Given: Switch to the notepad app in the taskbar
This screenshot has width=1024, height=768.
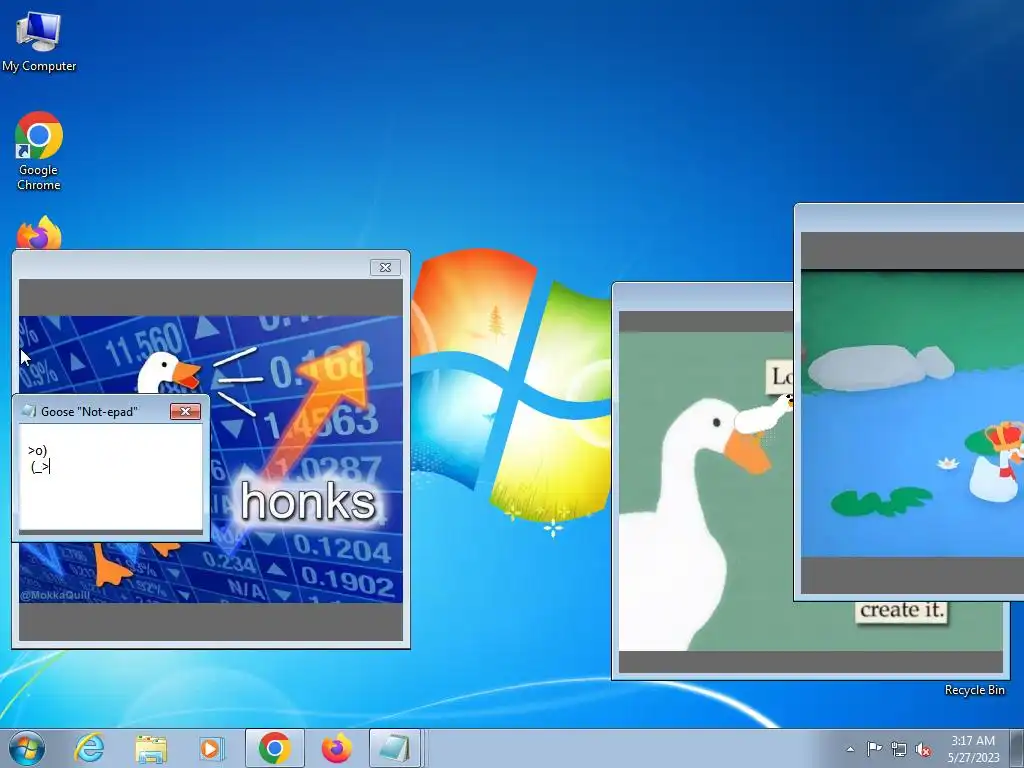Looking at the screenshot, I should pyautogui.click(x=394, y=748).
